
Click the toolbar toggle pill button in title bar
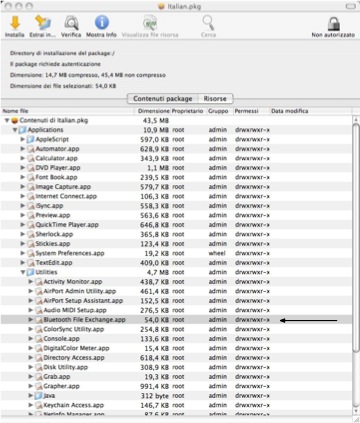pos(350,6)
